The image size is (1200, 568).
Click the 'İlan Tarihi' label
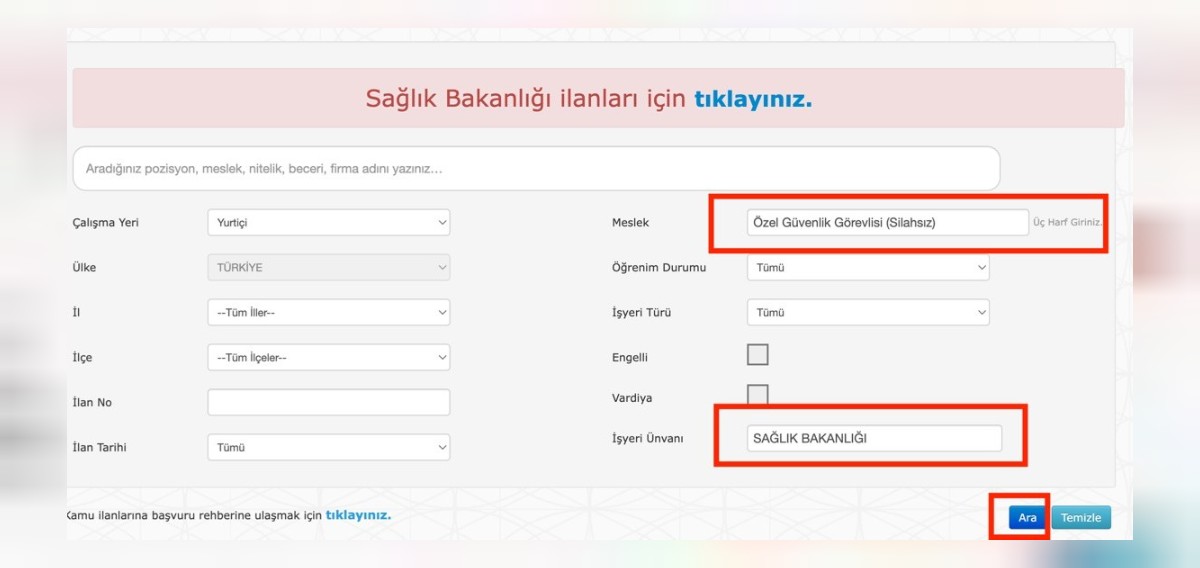click(99, 448)
